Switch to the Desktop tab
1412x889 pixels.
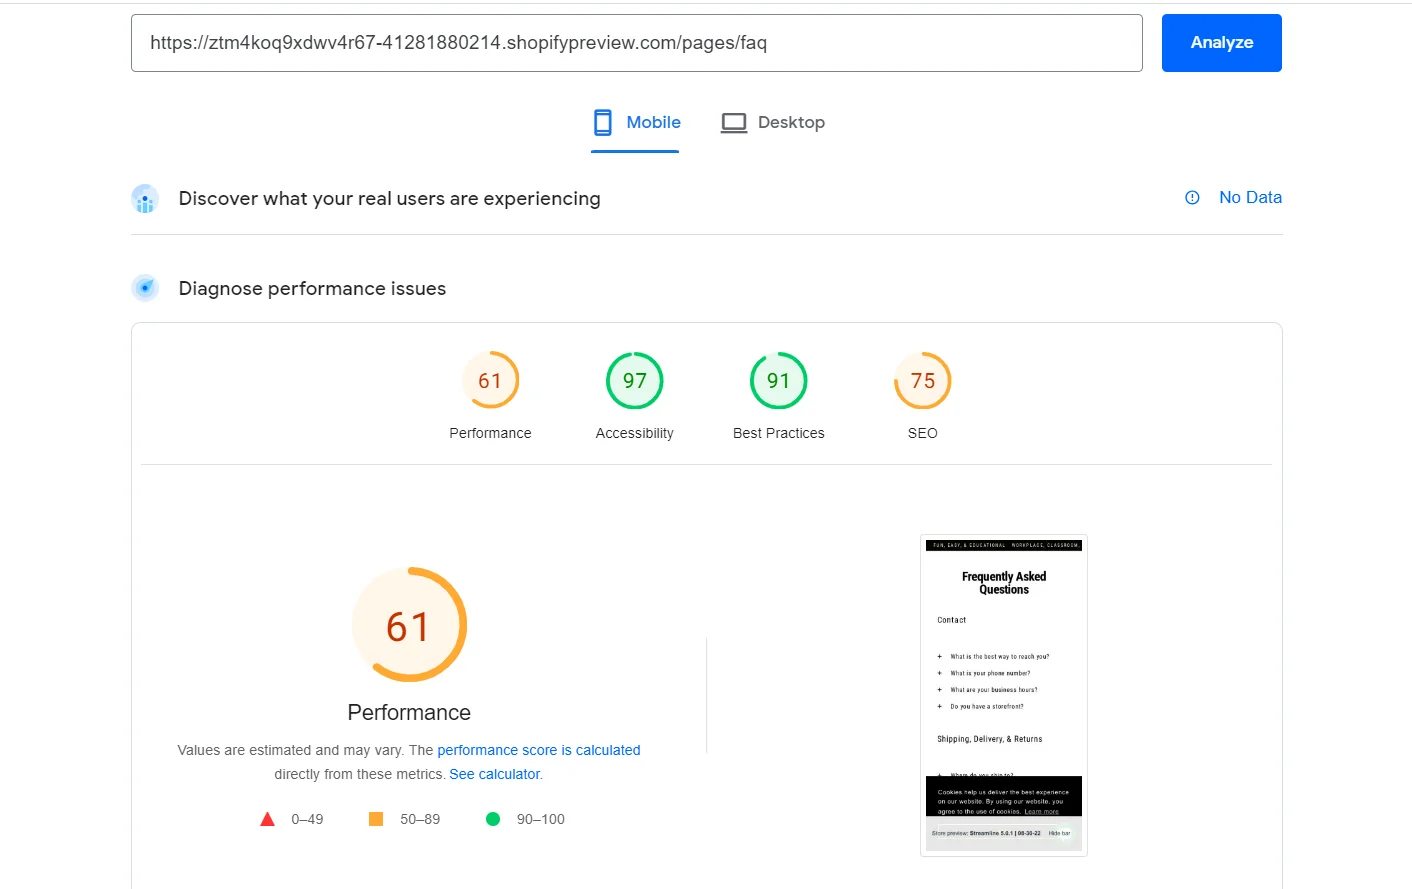[x=772, y=123]
